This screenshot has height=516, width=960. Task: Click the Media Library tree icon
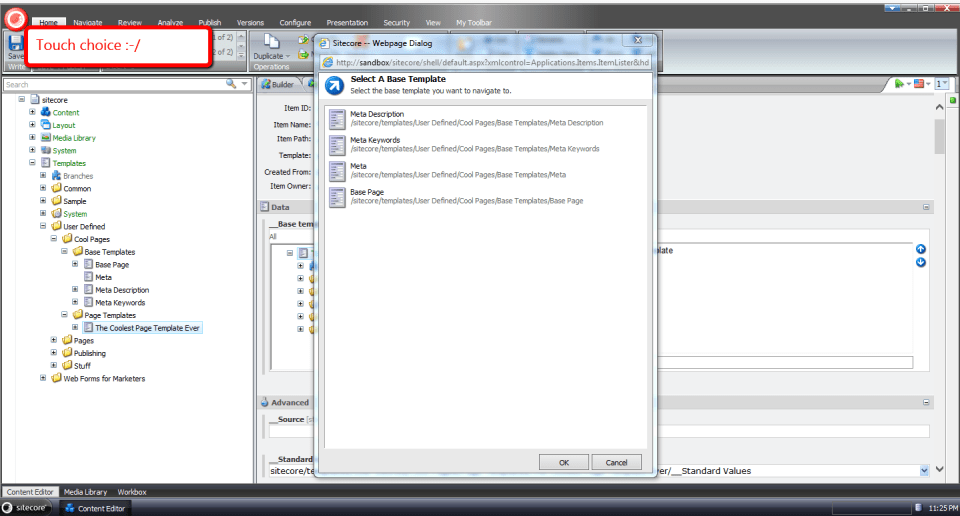coord(45,138)
